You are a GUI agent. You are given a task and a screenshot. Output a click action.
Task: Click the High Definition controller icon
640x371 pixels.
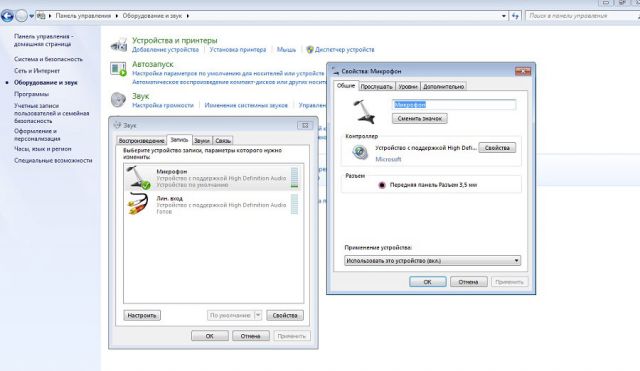pyautogui.click(x=360, y=152)
